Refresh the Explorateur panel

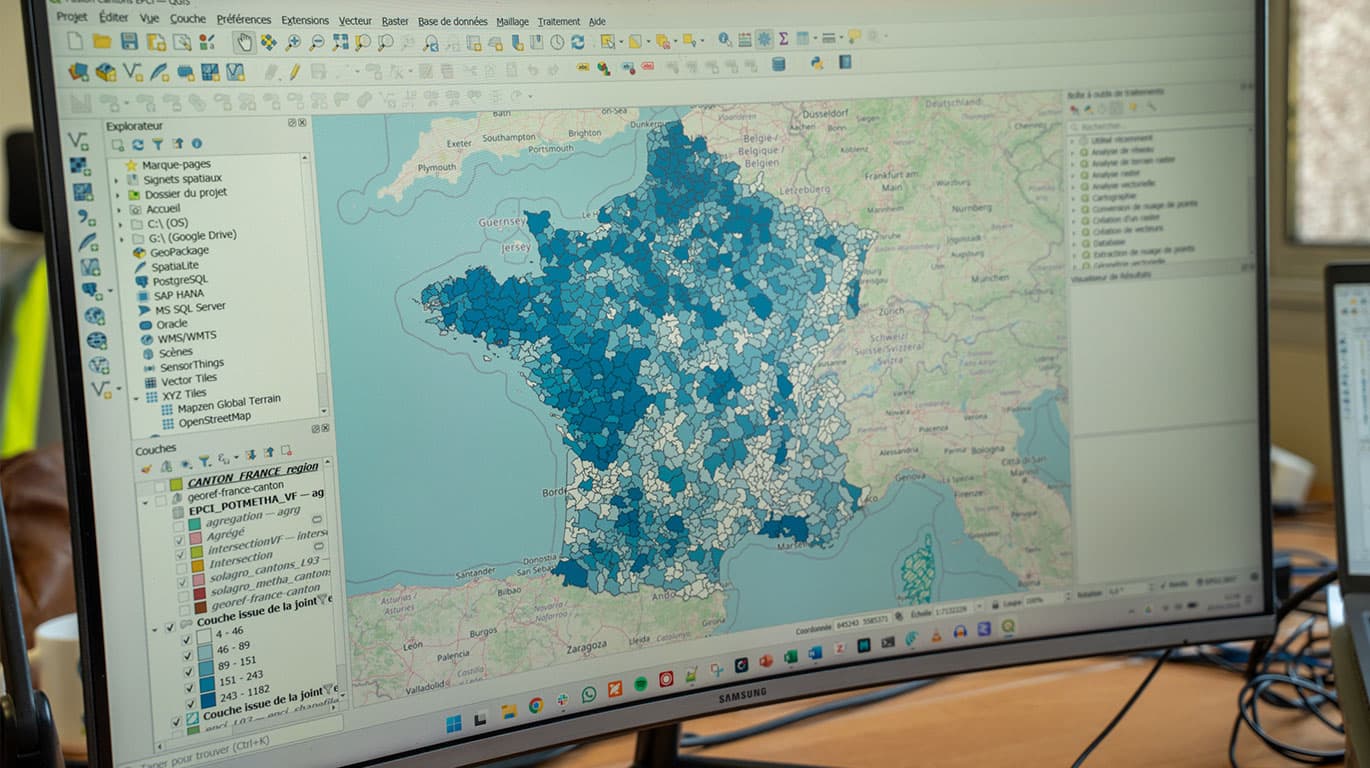point(138,144)
